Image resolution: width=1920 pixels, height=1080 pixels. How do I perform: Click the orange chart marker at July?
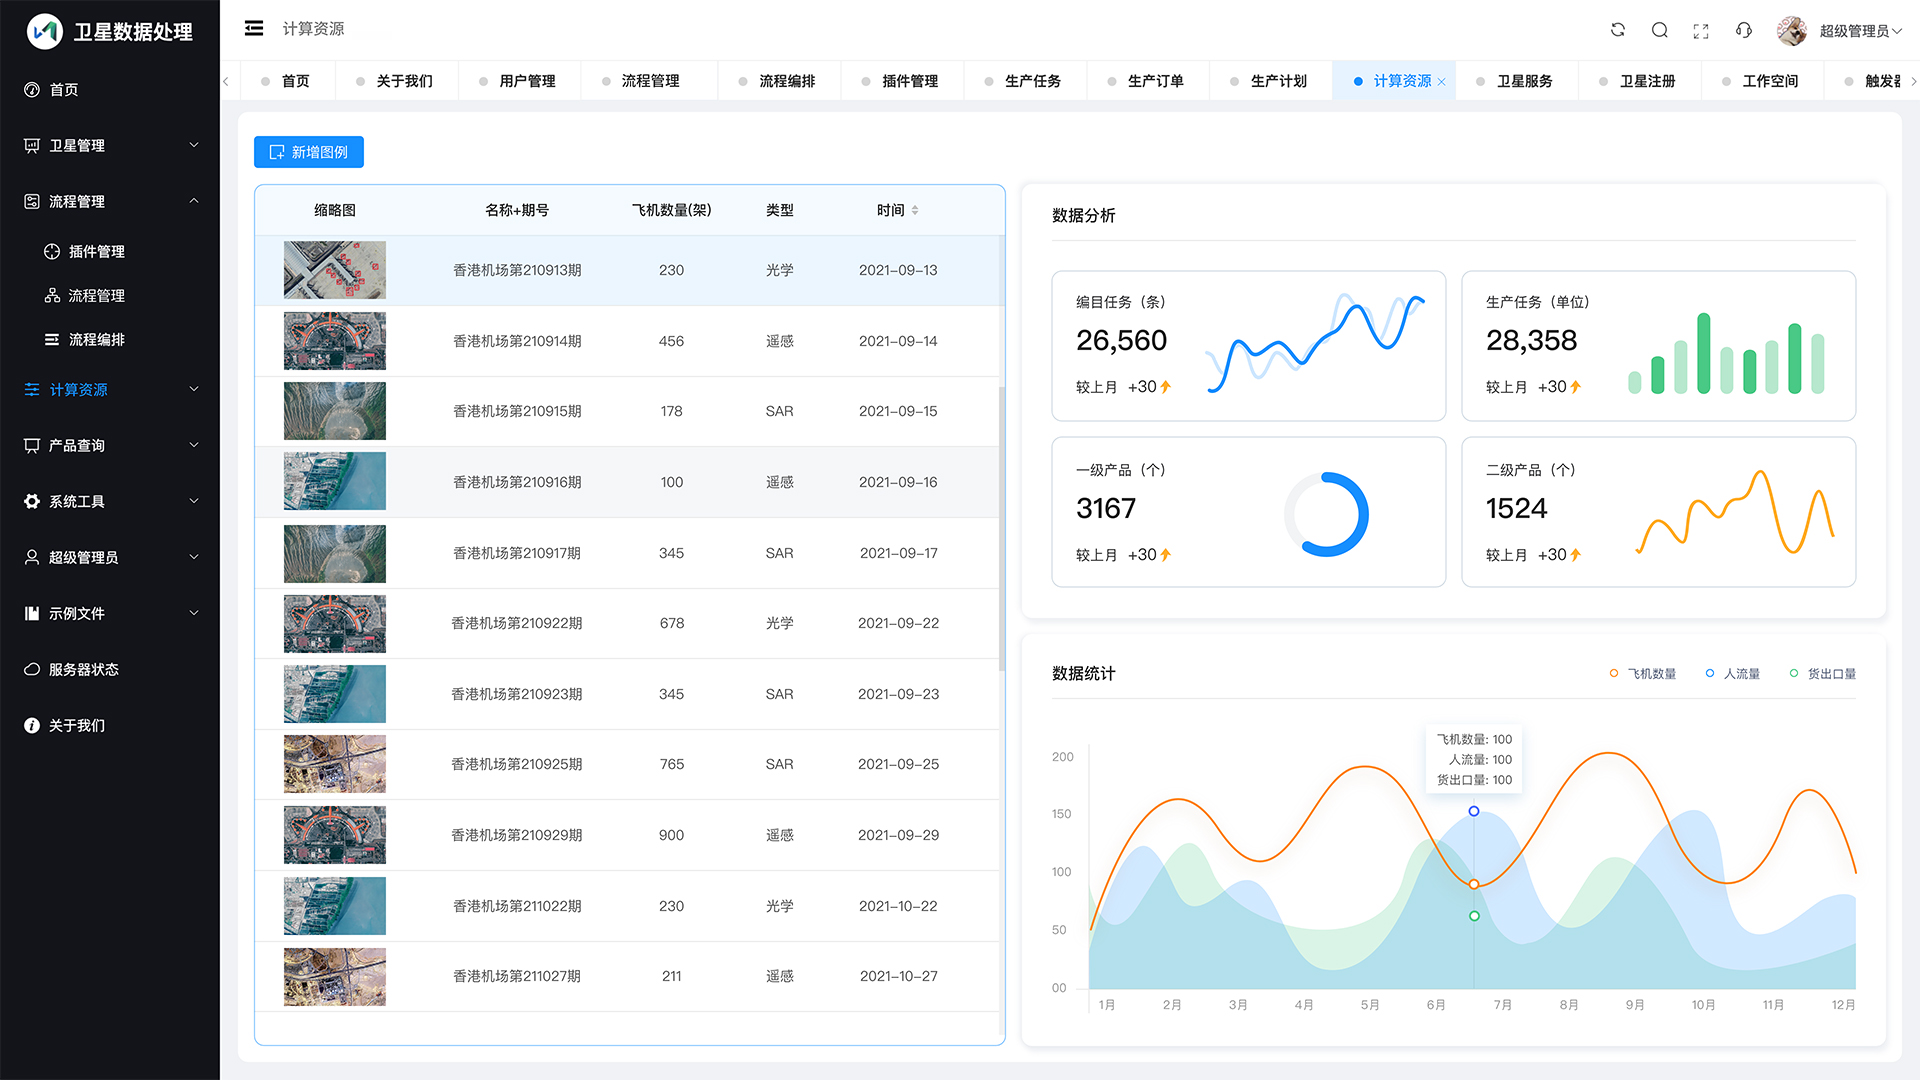[x=1474, y=884]
